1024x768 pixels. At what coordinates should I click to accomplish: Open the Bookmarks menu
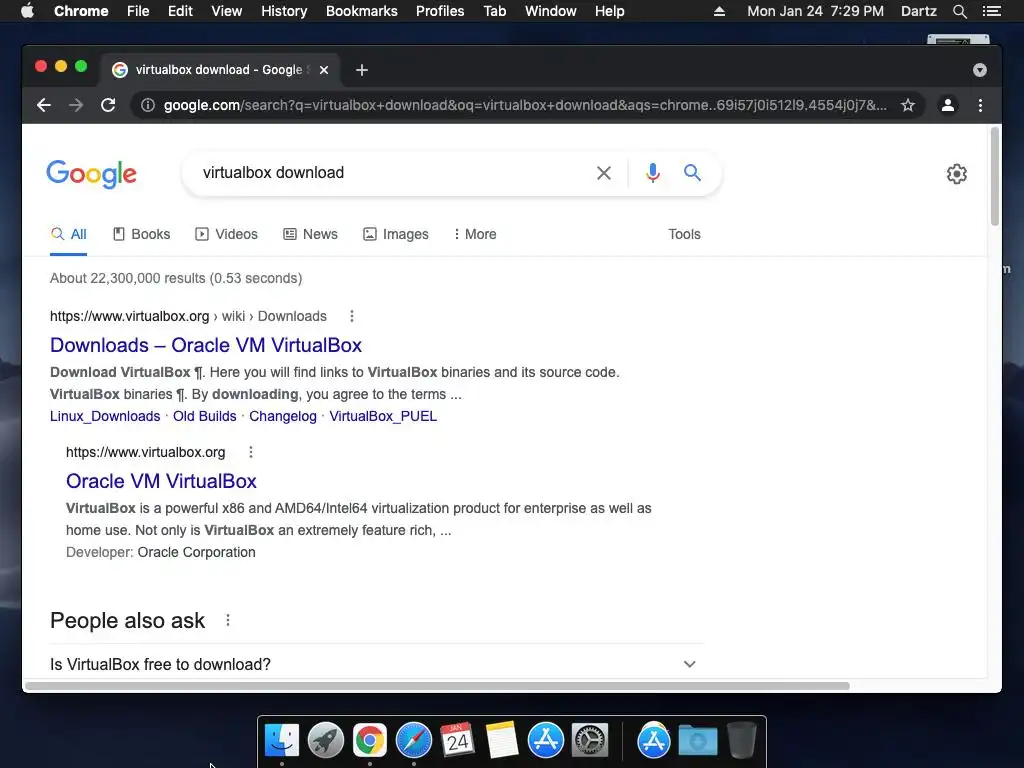362,11
